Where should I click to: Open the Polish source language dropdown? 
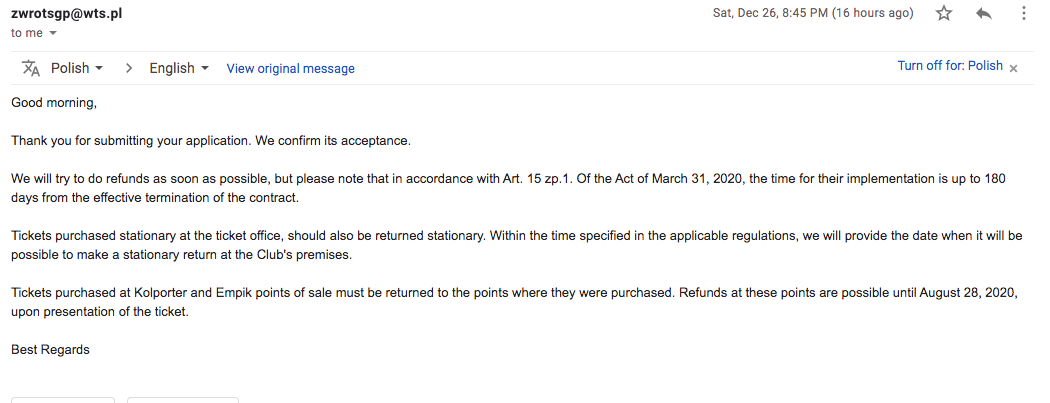coord(77,68)
